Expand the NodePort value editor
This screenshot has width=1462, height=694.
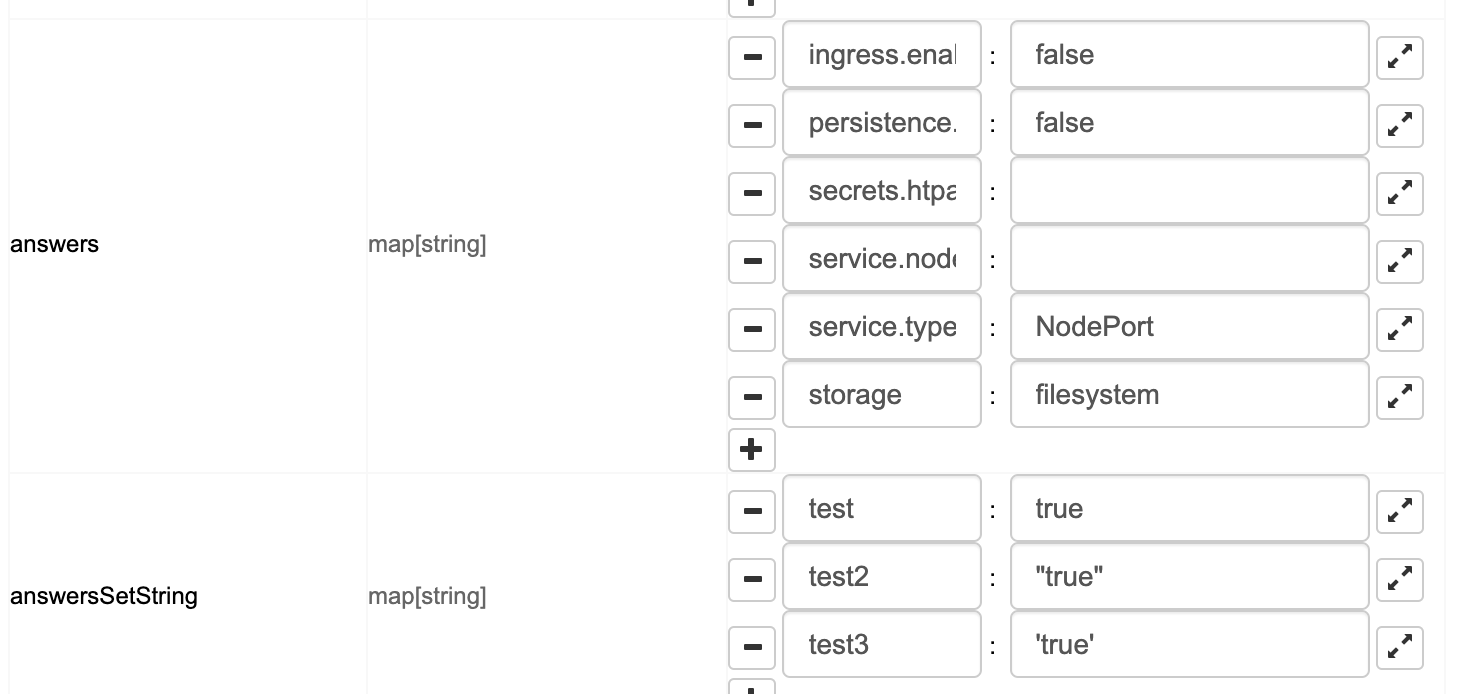tap(1399, 329)
